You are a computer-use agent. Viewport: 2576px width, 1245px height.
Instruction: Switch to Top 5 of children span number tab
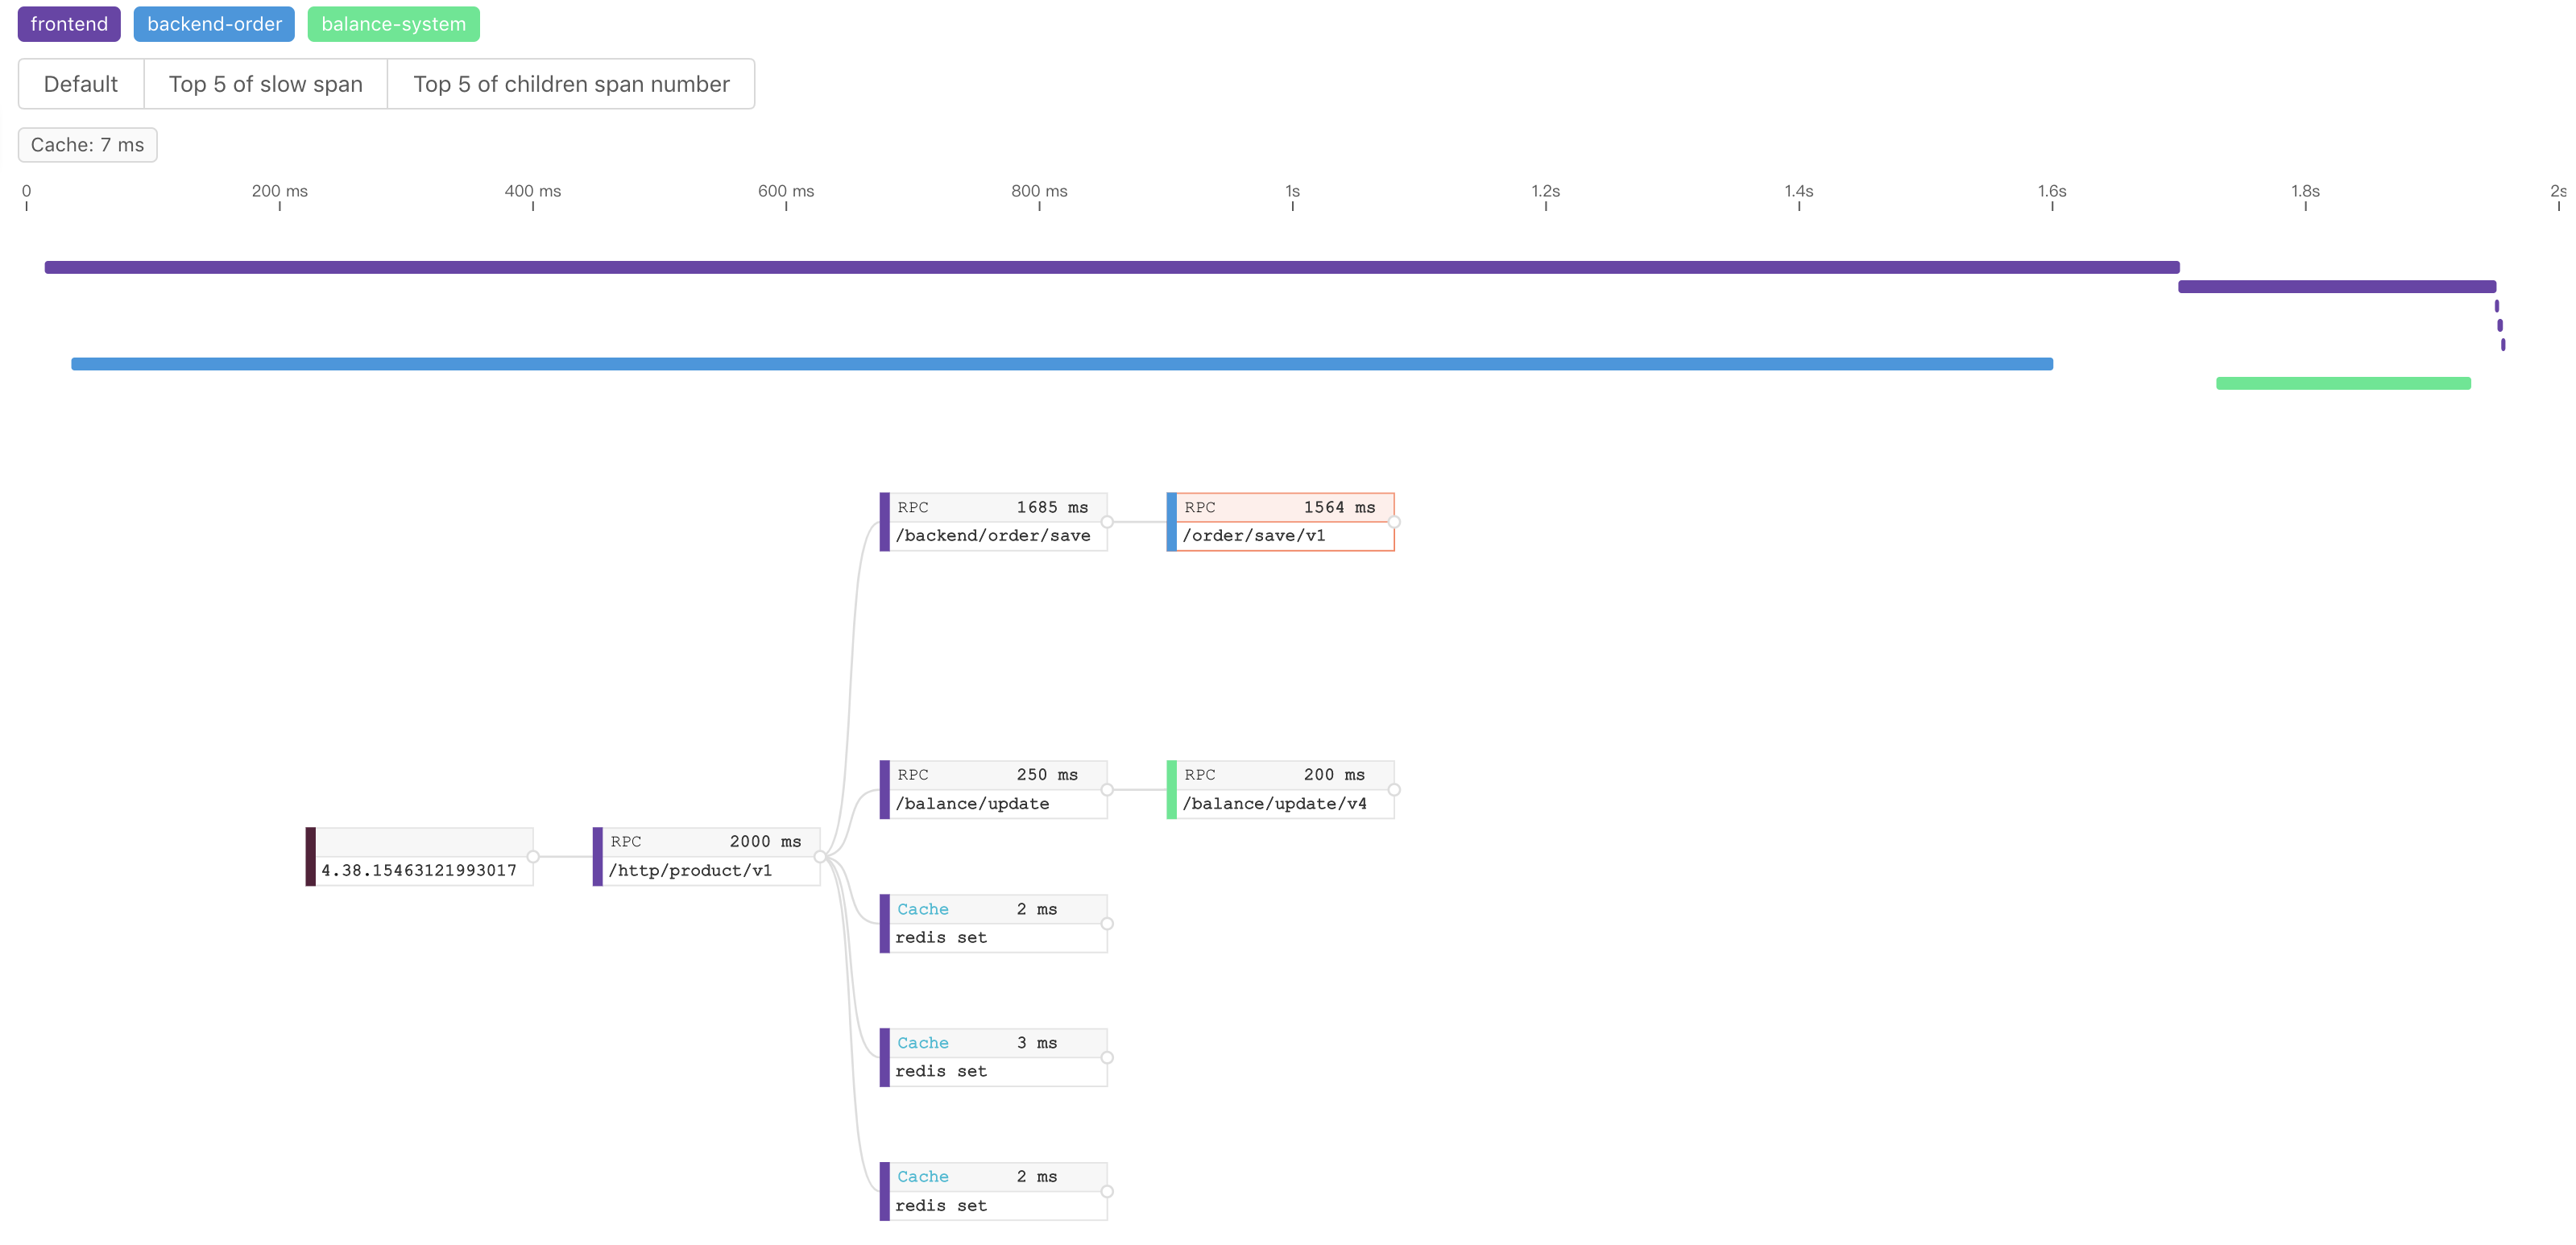click(570, 82)
